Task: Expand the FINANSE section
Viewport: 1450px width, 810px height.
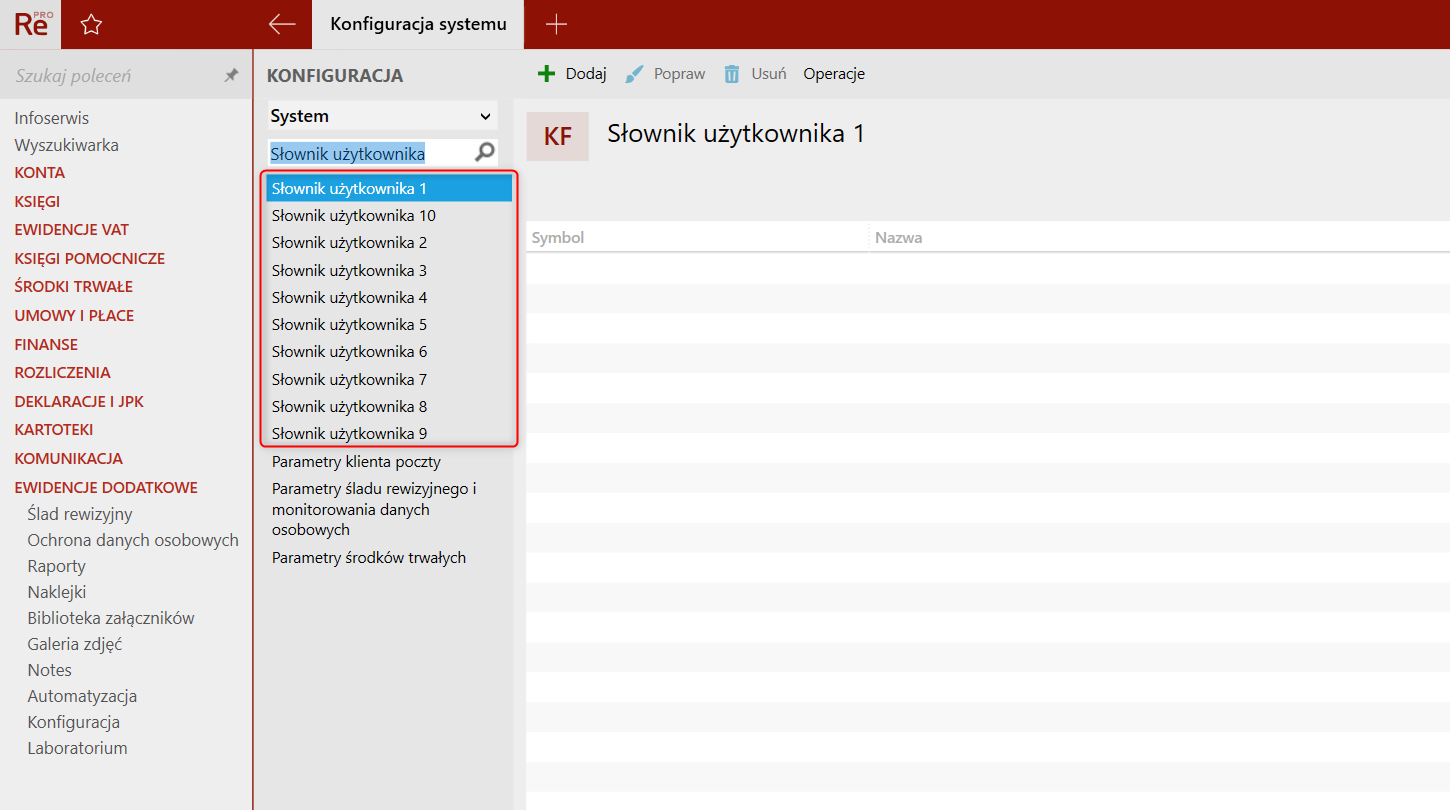Action: tap(46, 345)
